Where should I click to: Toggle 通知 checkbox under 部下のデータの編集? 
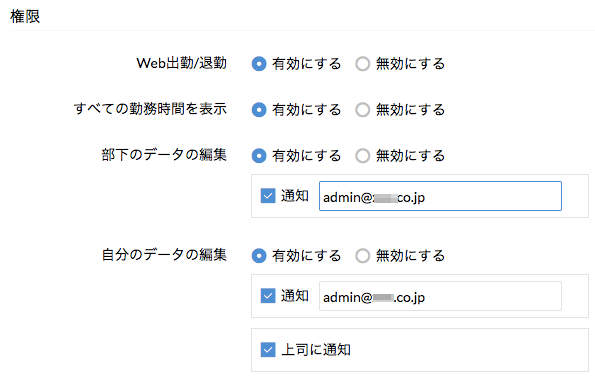click(x=268, y=196)
